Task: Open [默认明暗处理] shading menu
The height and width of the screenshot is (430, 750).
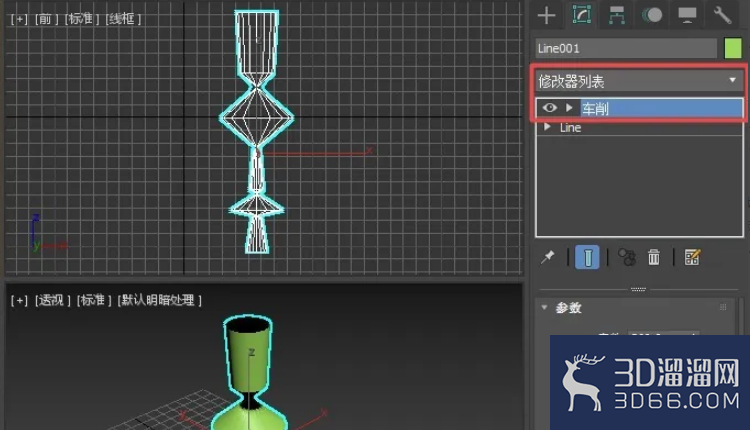Action: click(159, 300)
